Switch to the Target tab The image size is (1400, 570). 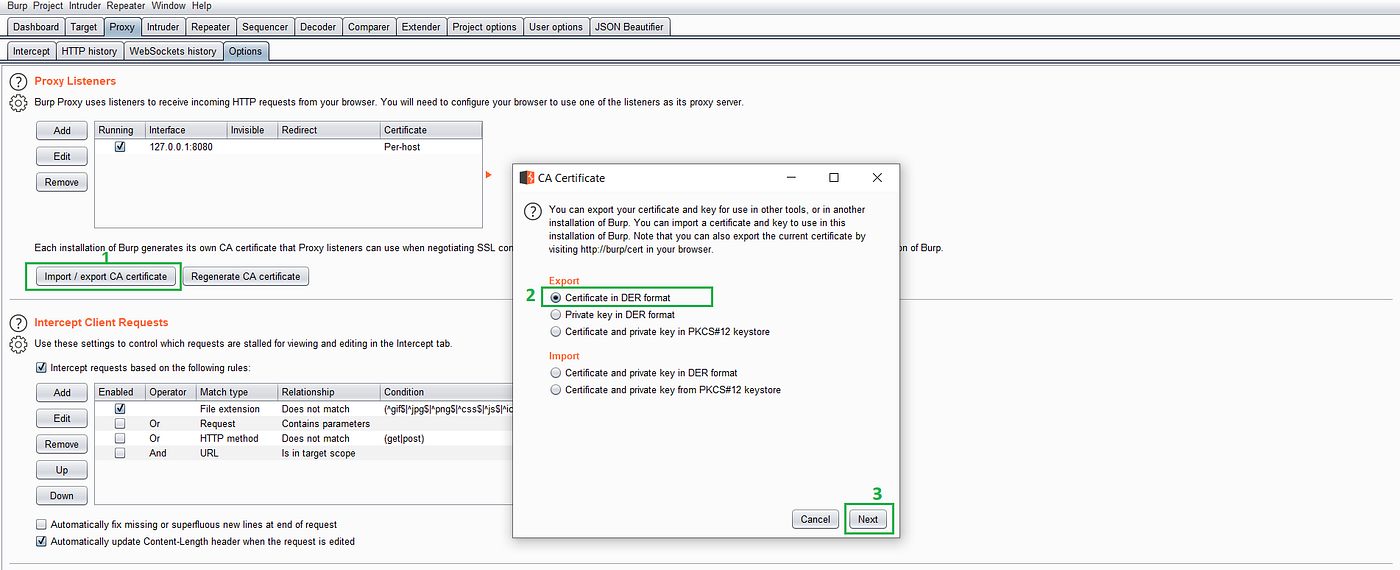tap(84, 27)
